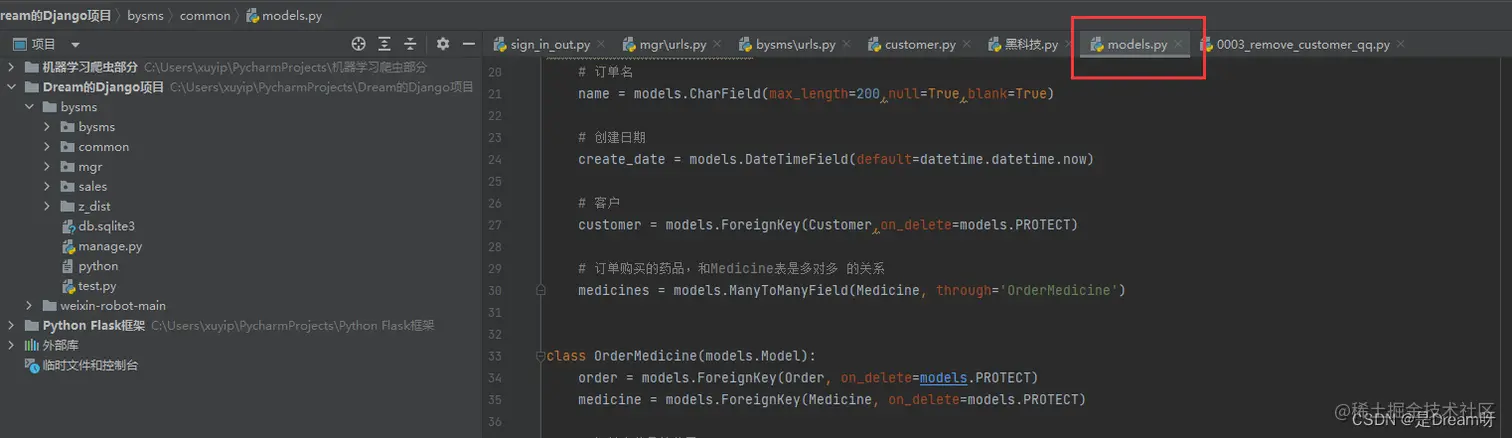Open the 项目 view dropdown arrow
This screenshot has width=1512, height=438.
[x=75, y=45]
